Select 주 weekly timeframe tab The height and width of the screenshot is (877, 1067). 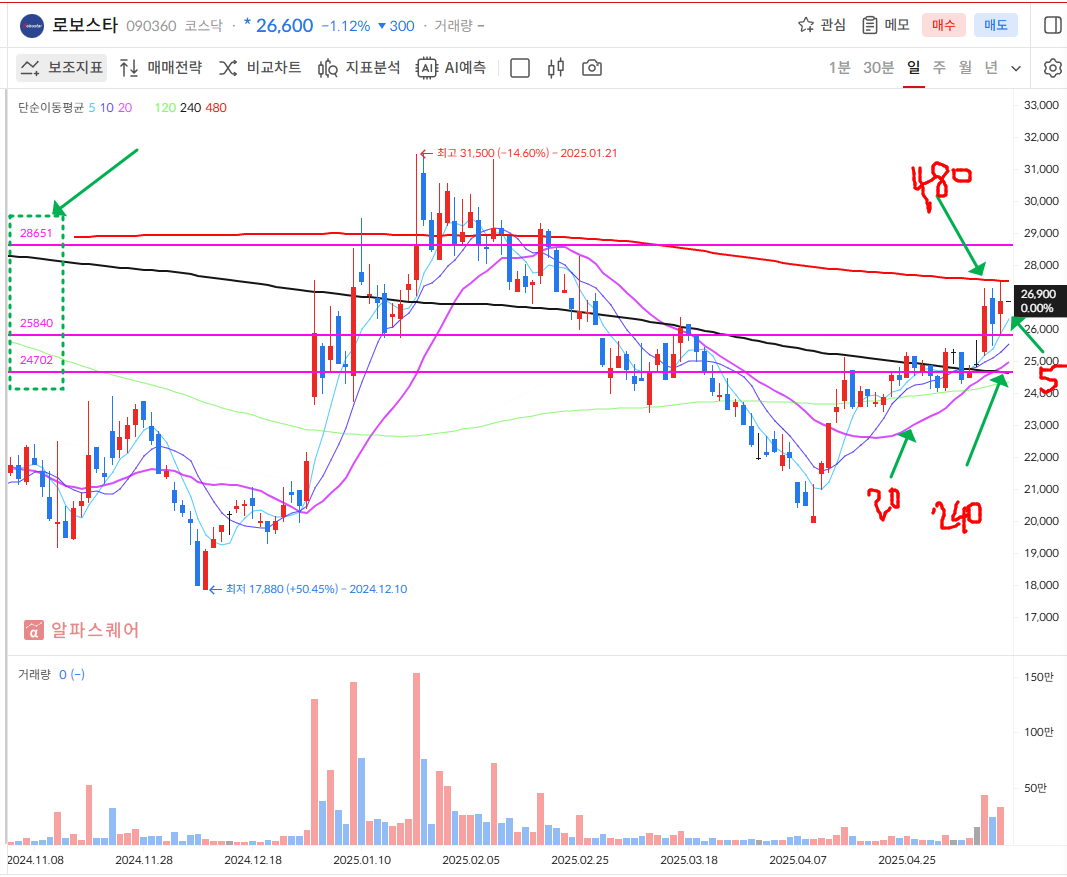939,67
